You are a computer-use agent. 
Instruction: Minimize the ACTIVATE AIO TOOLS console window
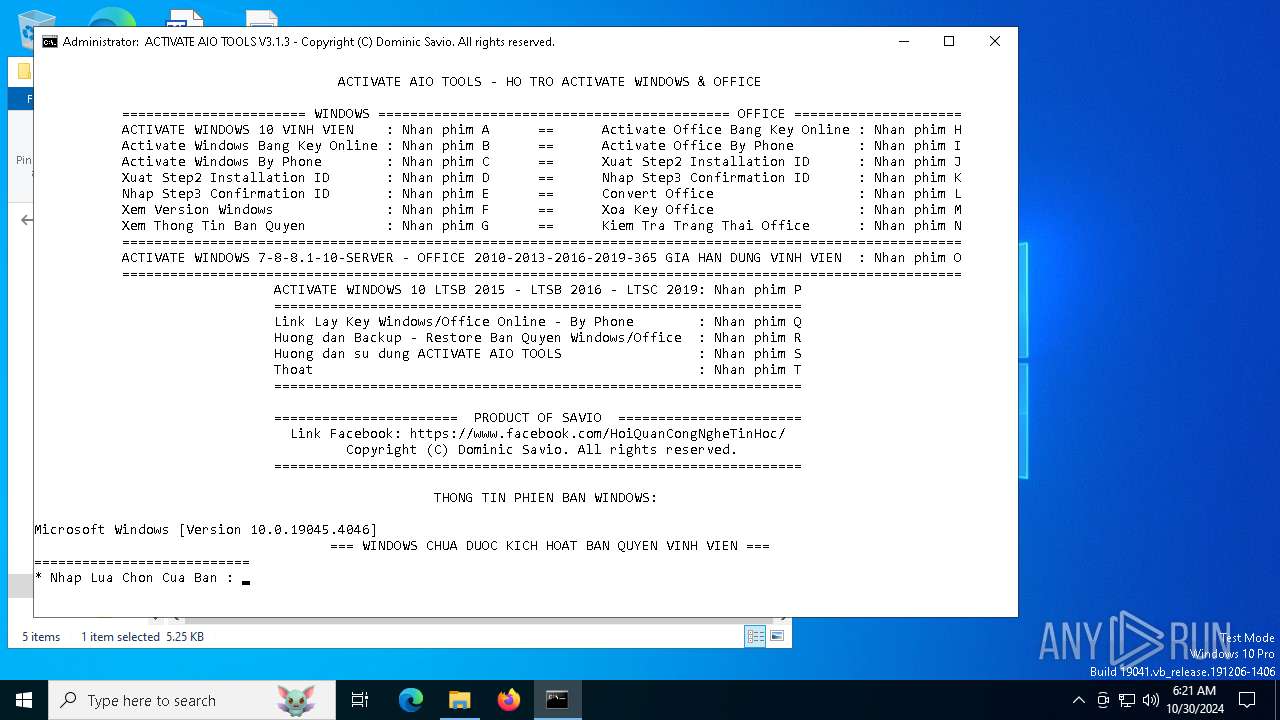pyautogui.click(x=904, y=41)
